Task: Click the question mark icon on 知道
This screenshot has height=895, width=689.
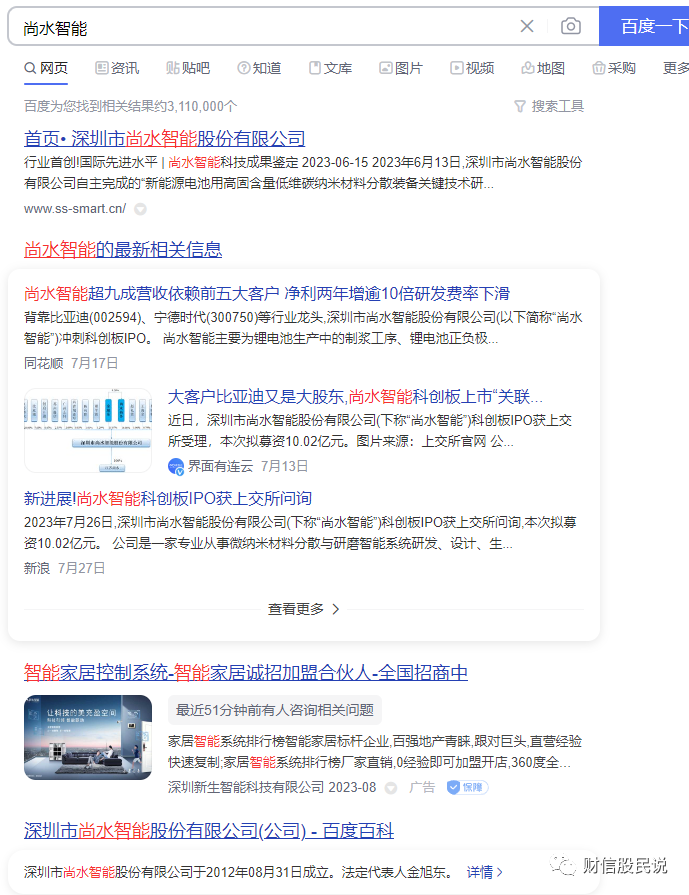Action: tap(243, 68)
